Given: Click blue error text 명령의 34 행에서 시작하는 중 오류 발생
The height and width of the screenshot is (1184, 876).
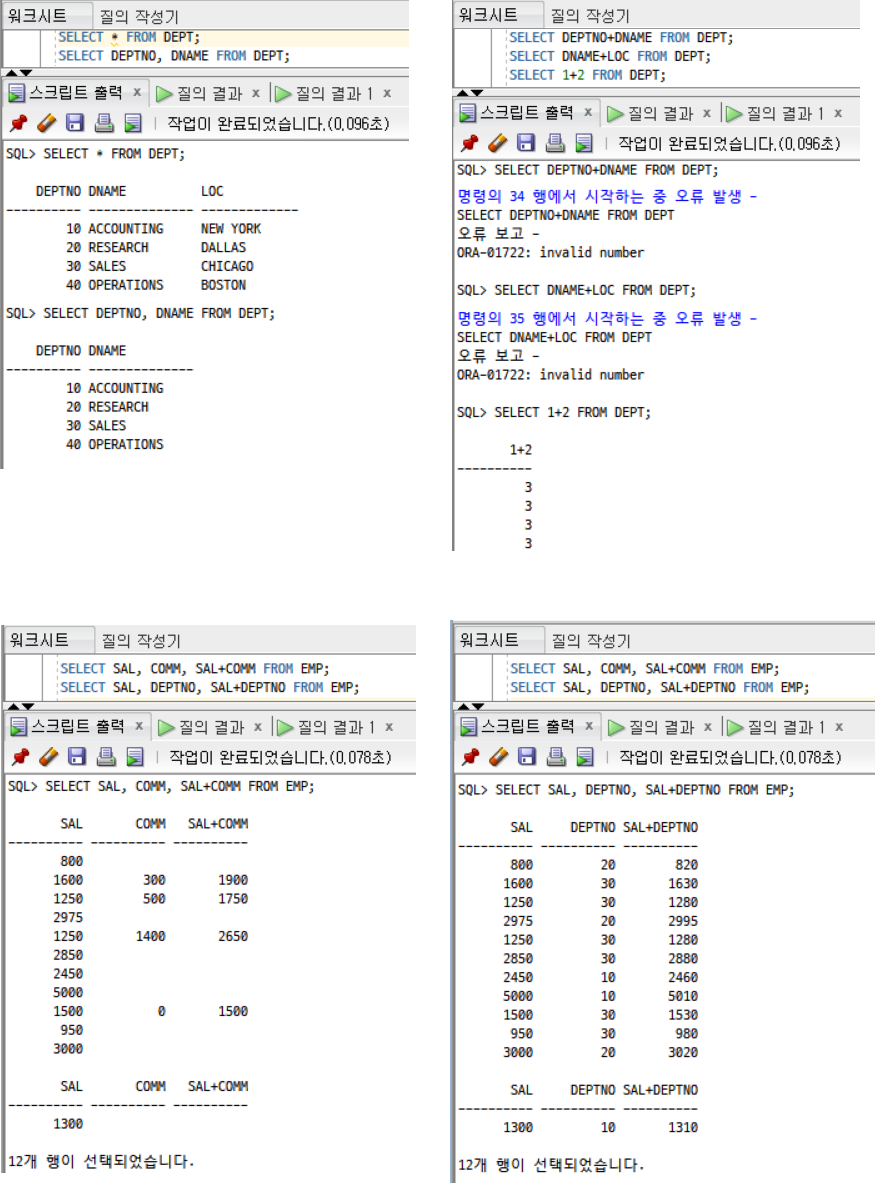Looking at the screenshot, I should (606, 196).
